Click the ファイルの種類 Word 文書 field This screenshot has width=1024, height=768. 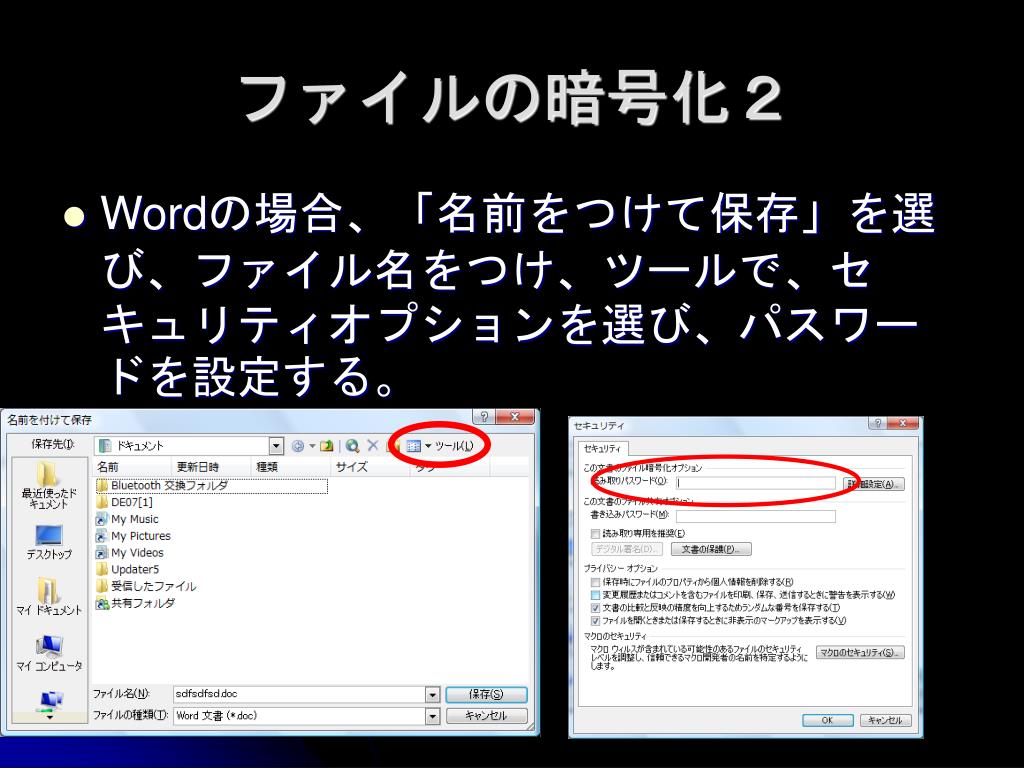(x=300, y=716)
